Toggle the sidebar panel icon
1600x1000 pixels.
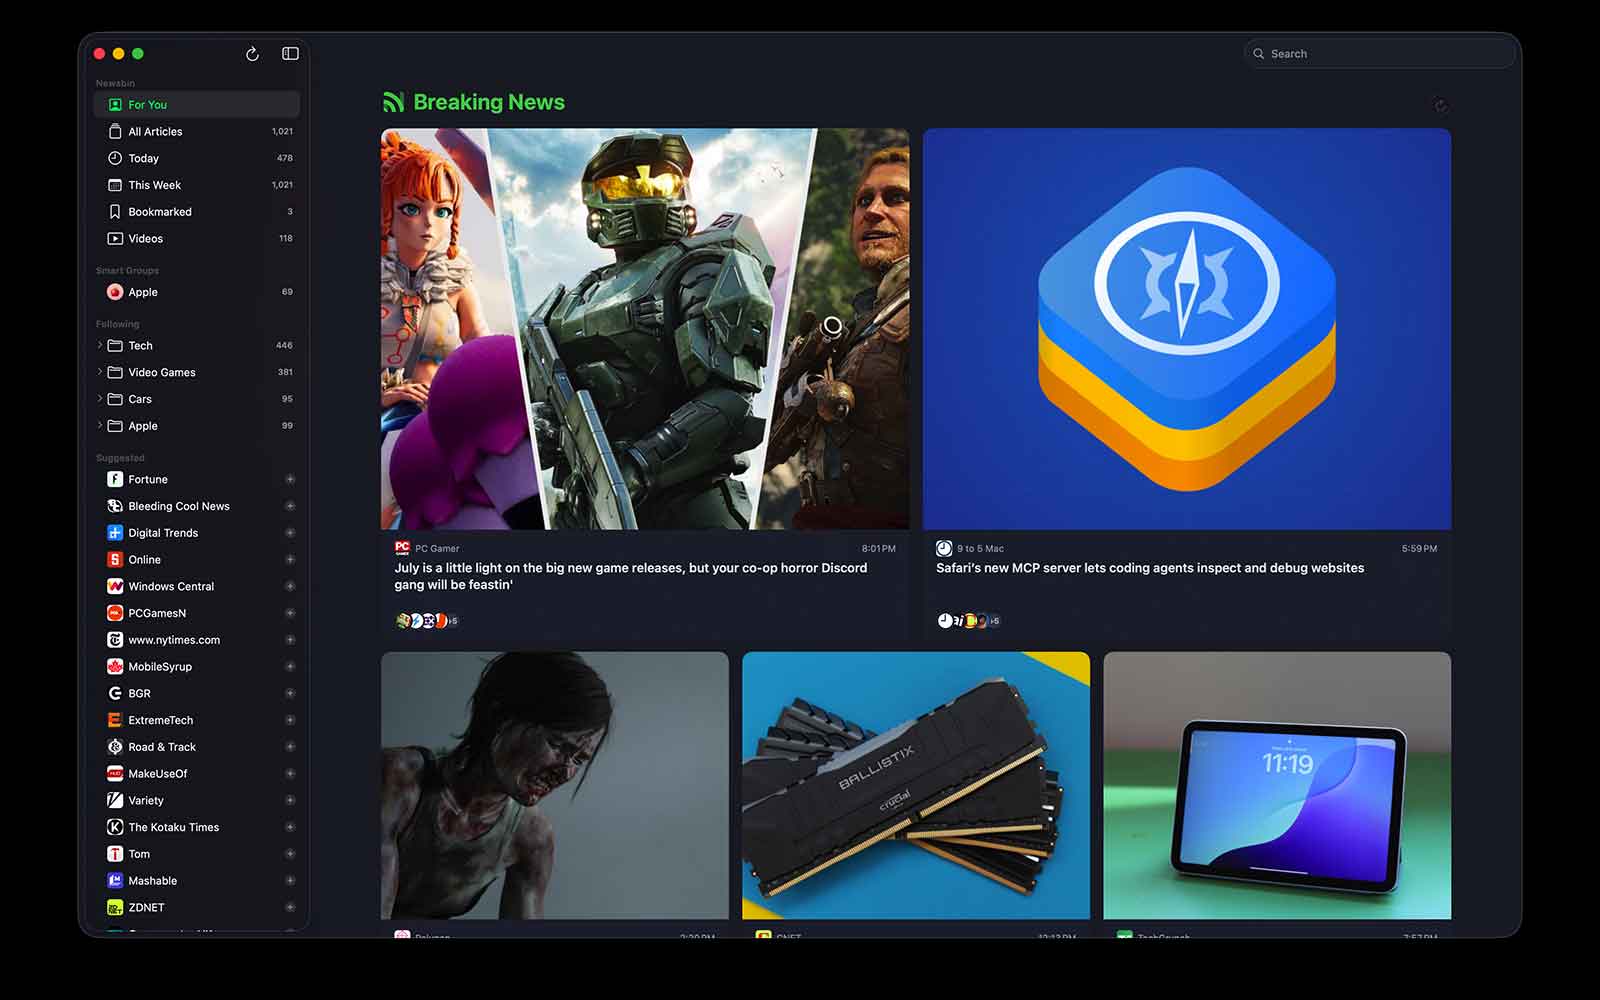click(x=290, y=54)
